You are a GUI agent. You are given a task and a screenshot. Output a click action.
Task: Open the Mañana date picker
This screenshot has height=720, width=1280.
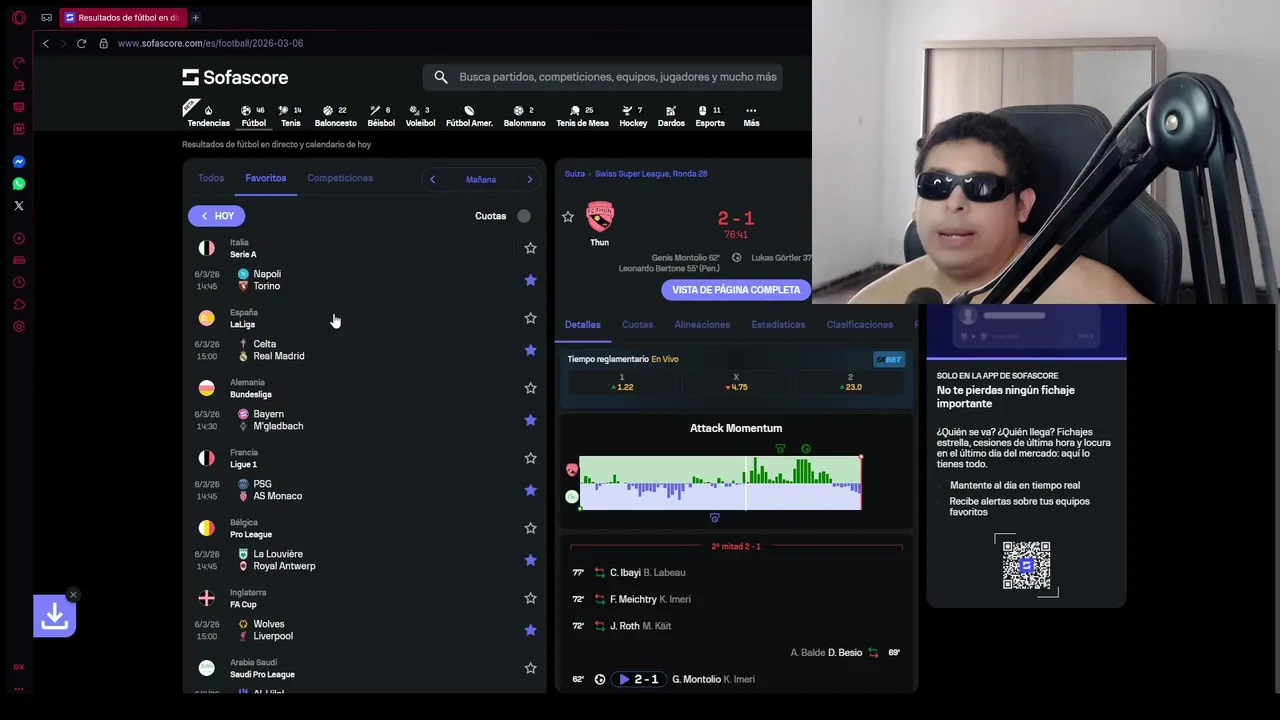tap(481, 180)
